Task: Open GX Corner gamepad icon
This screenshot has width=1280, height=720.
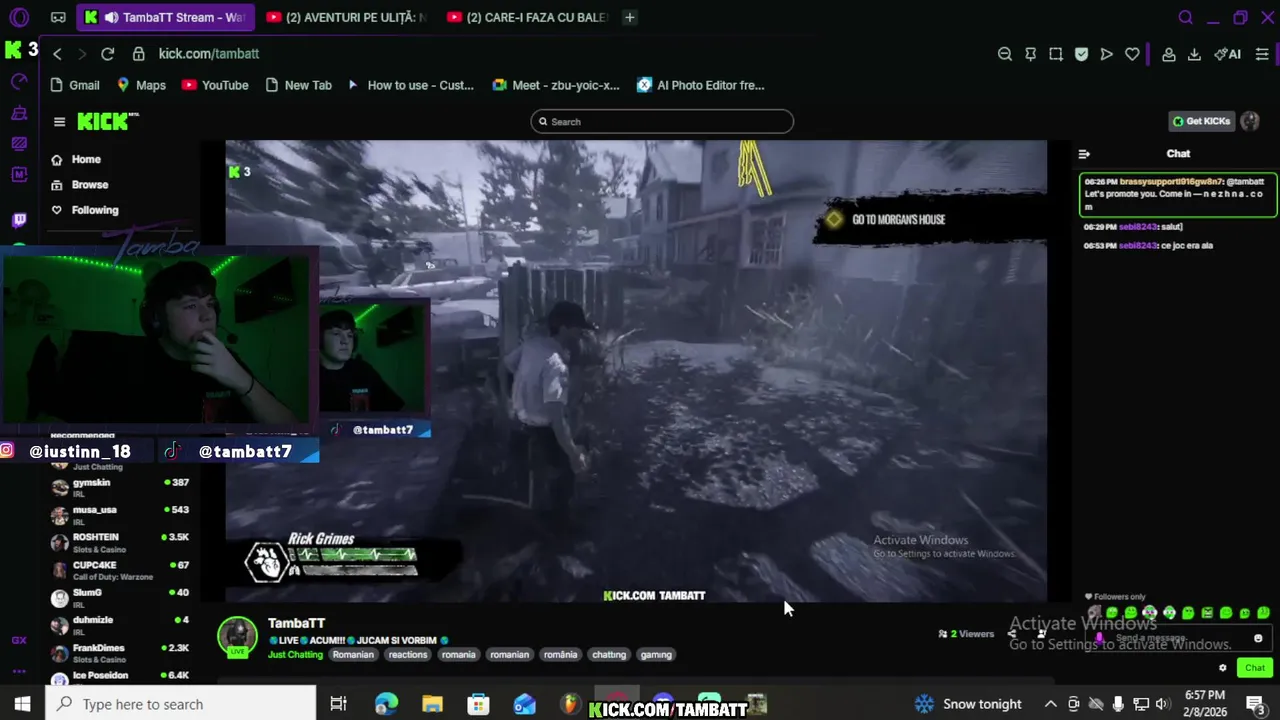Action: tap(58, 17)
